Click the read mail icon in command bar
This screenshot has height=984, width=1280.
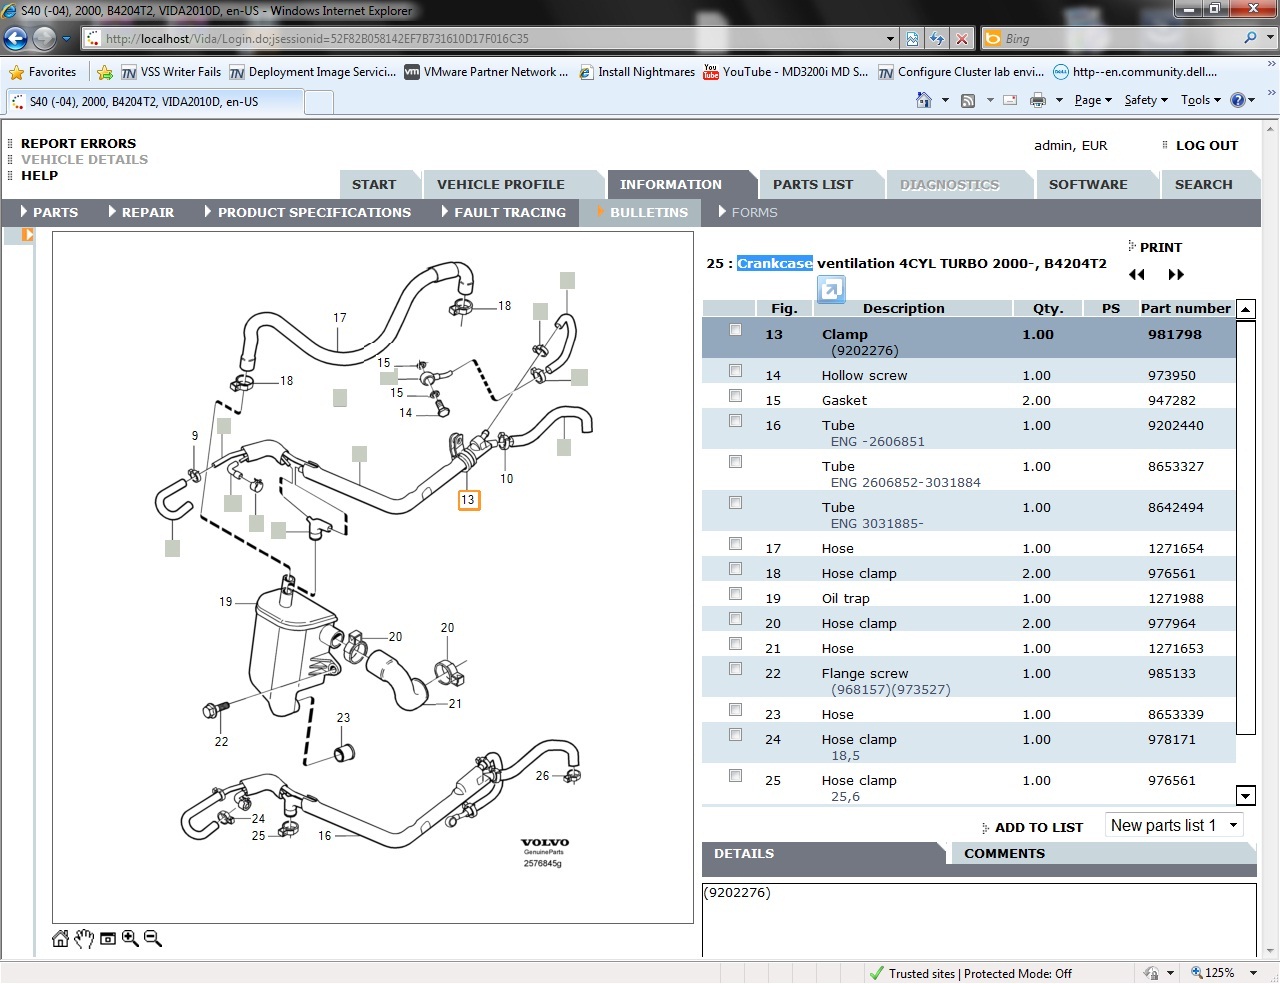(1010, 100)
